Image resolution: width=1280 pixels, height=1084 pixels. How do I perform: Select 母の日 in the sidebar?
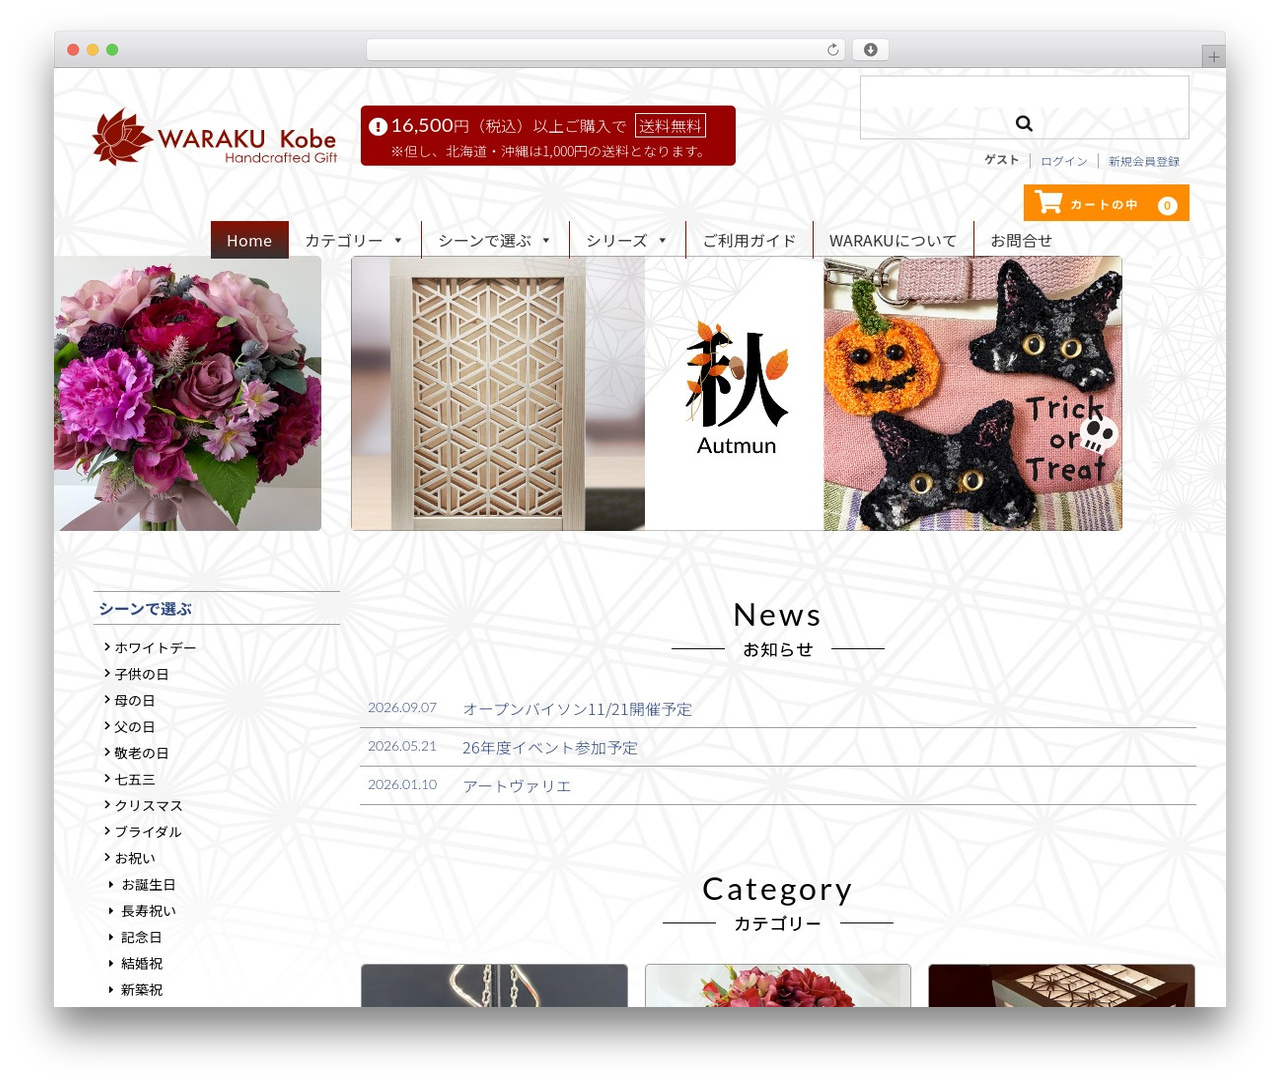point(134,701)
